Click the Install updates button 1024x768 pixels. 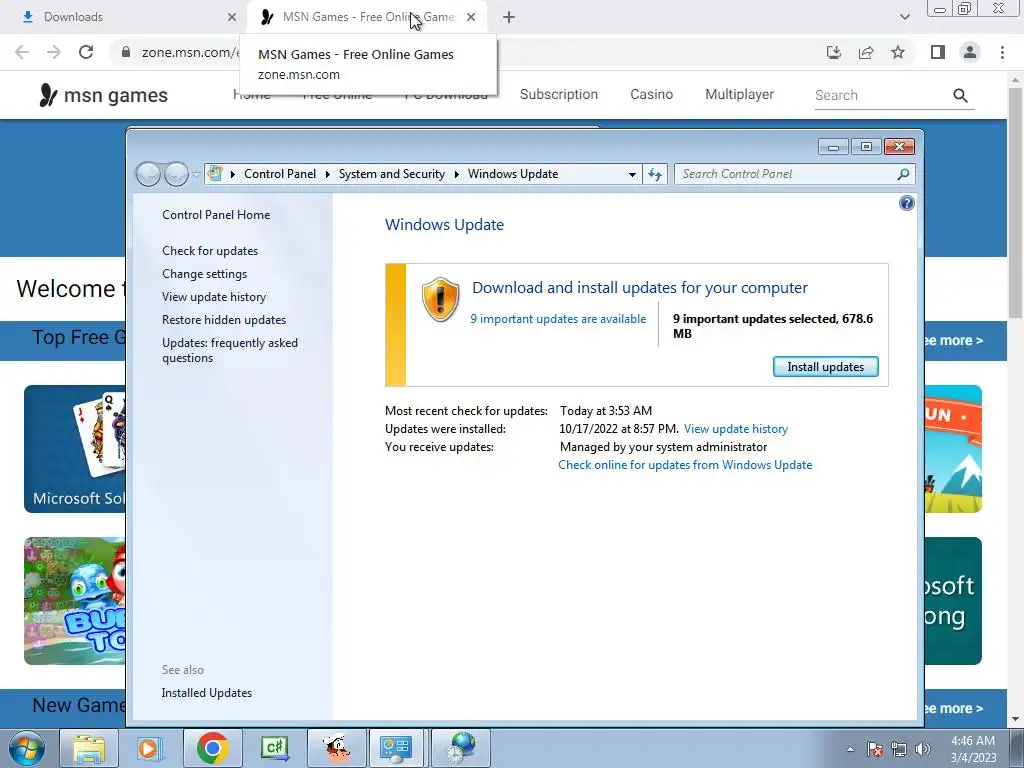click(x=825, y=367)
